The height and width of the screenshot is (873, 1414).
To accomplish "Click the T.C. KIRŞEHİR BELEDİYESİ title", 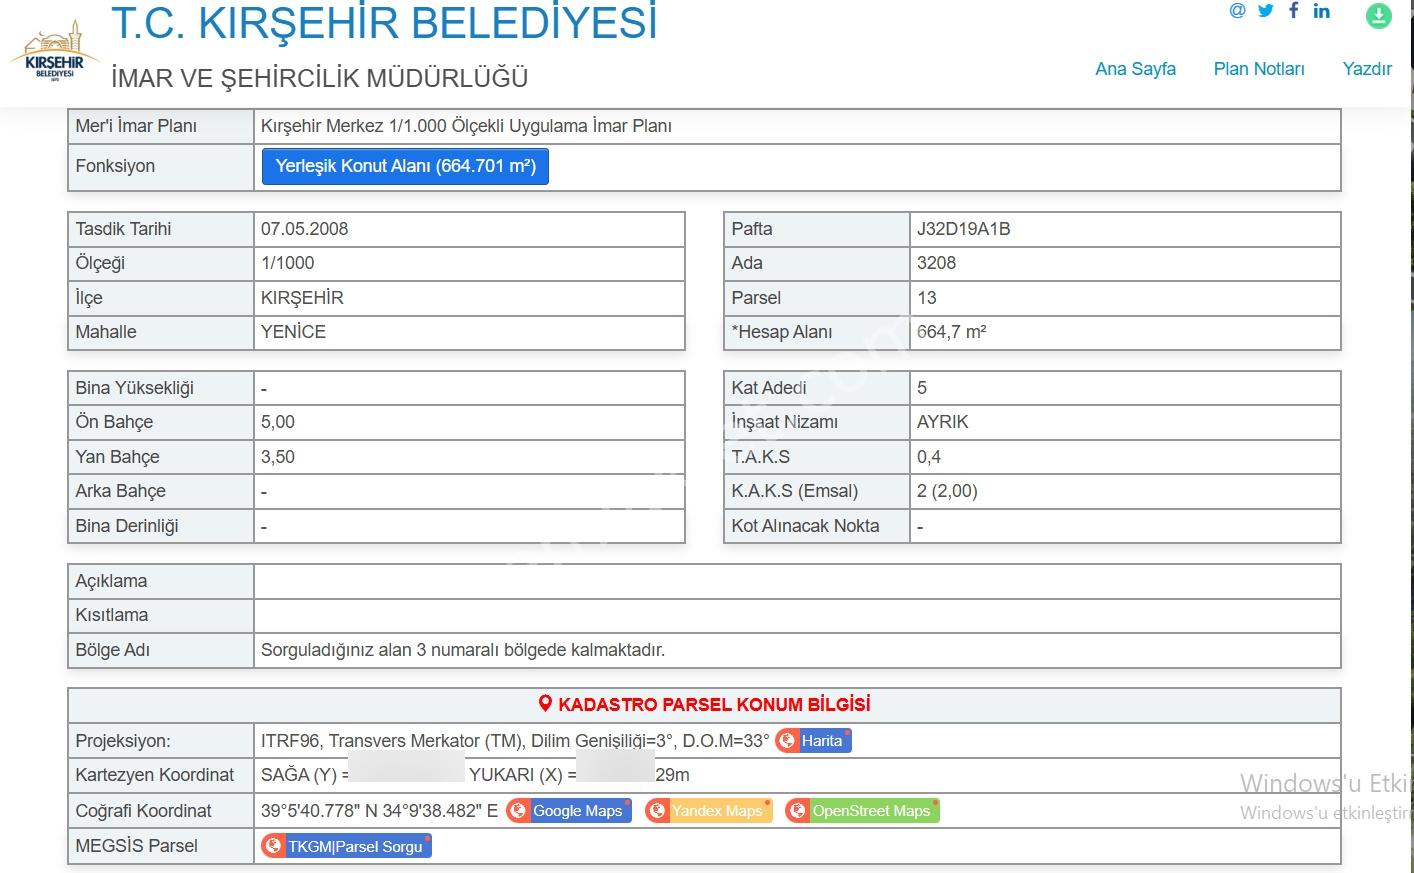I will (384, 23).
